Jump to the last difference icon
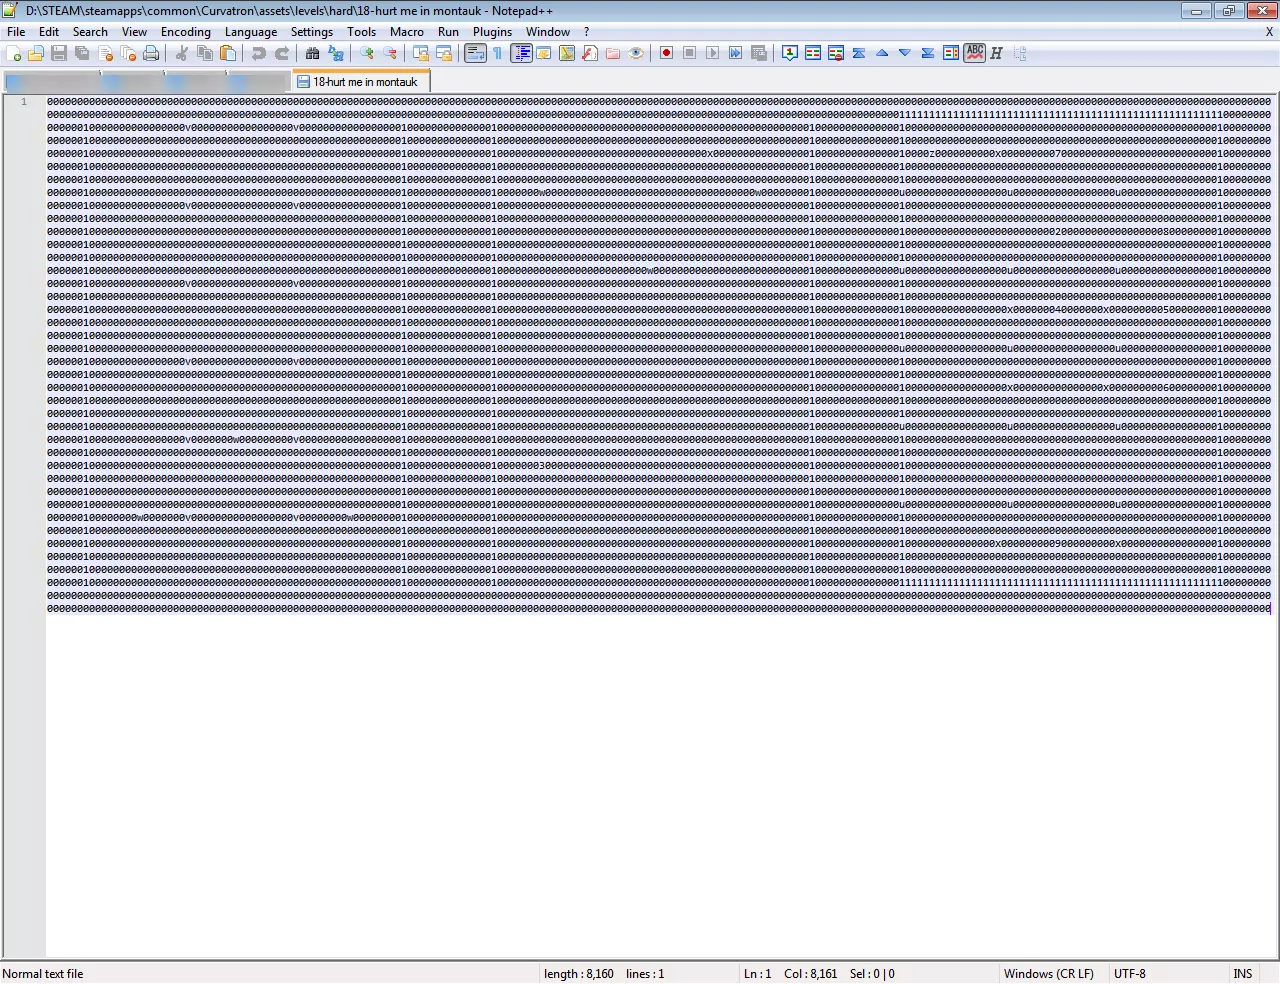This screenshot has width=1280, height=984. [x=928, y=53]
